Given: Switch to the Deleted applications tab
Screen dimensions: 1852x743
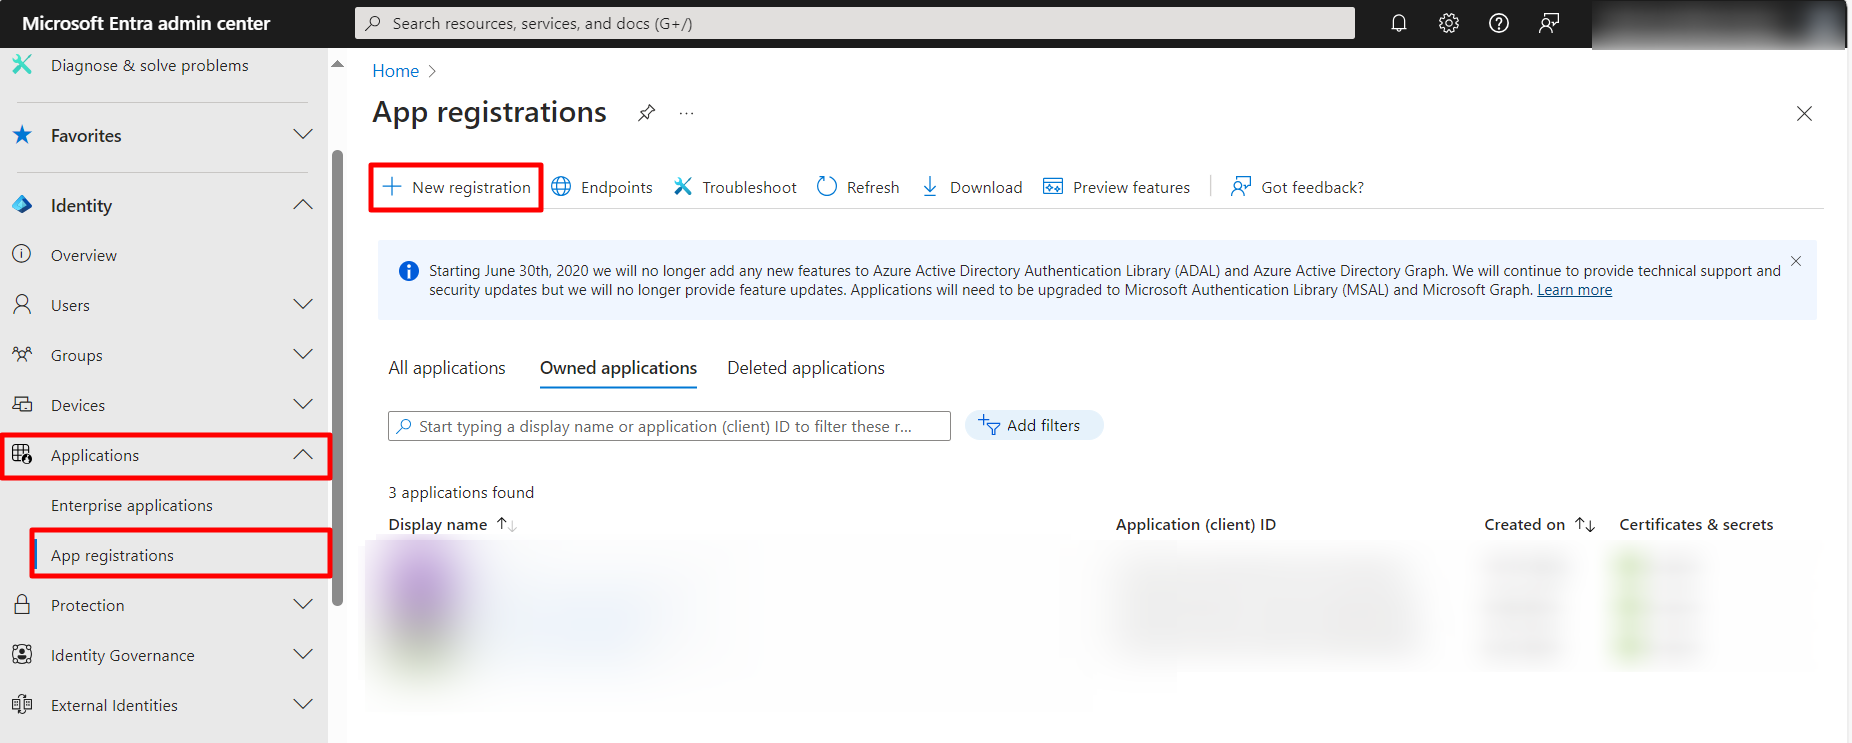Looking at the screenshot, I should 806,368.
